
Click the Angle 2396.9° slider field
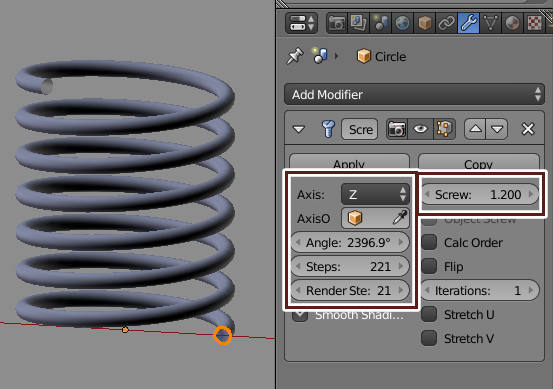[350, 242]
